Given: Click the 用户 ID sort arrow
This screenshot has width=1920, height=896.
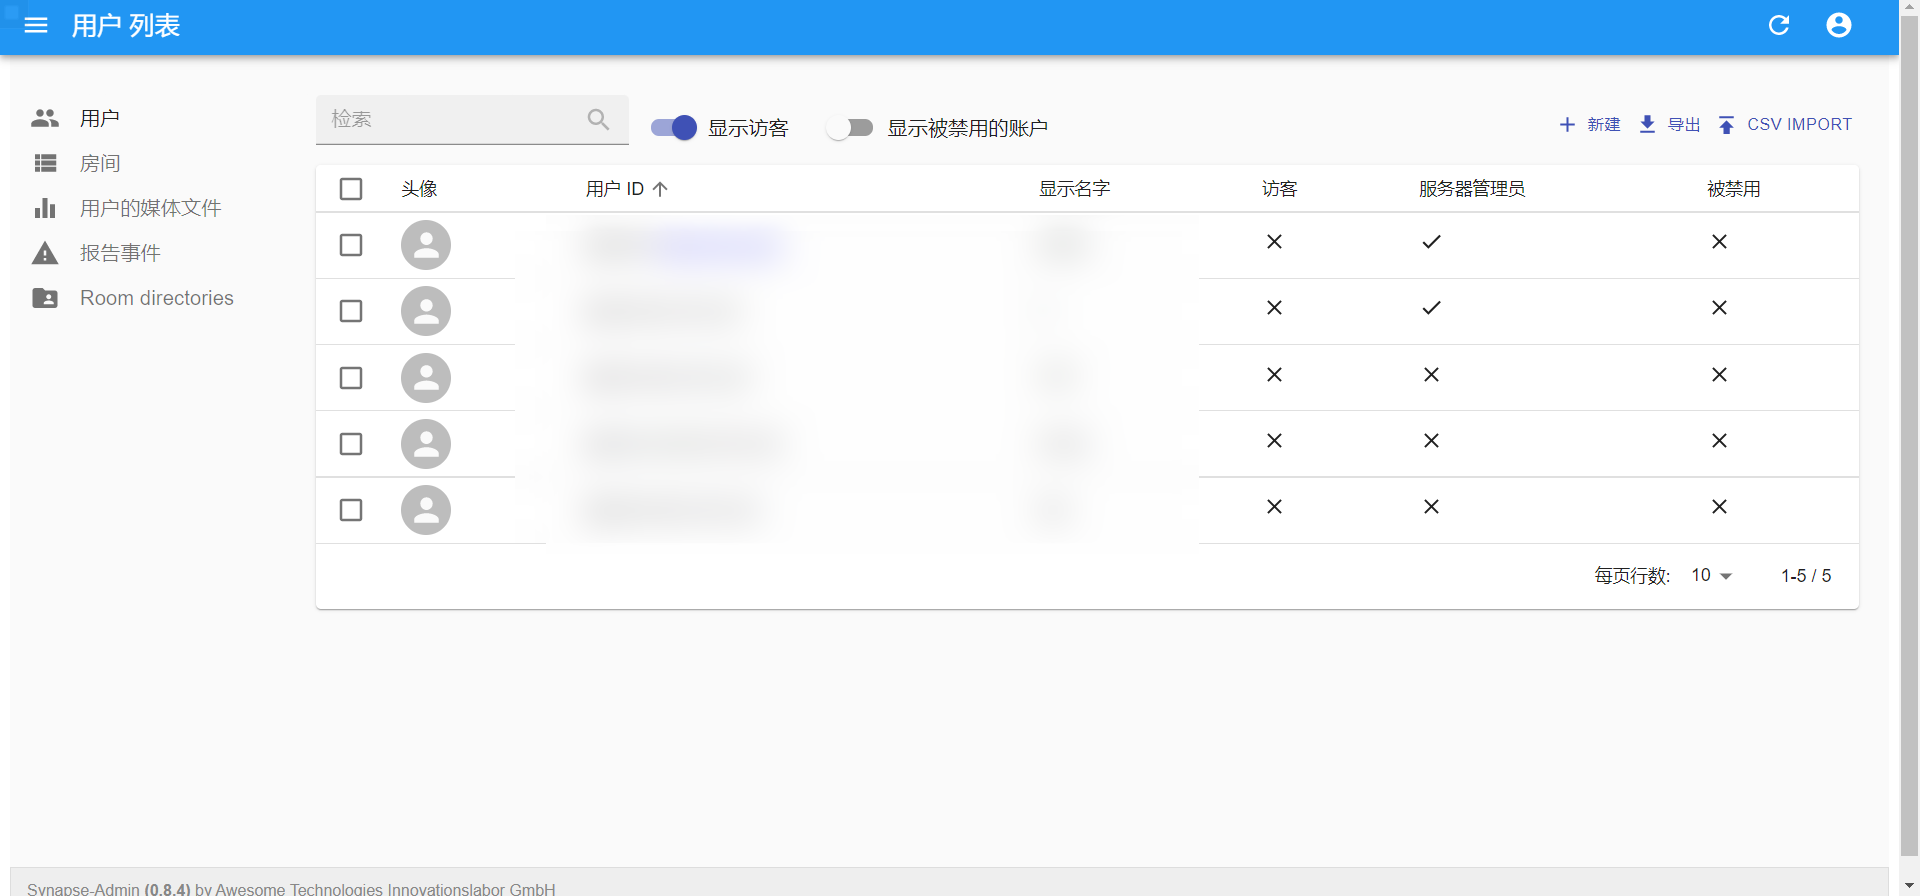Looking at the screenshot, I should pos(660,189).
